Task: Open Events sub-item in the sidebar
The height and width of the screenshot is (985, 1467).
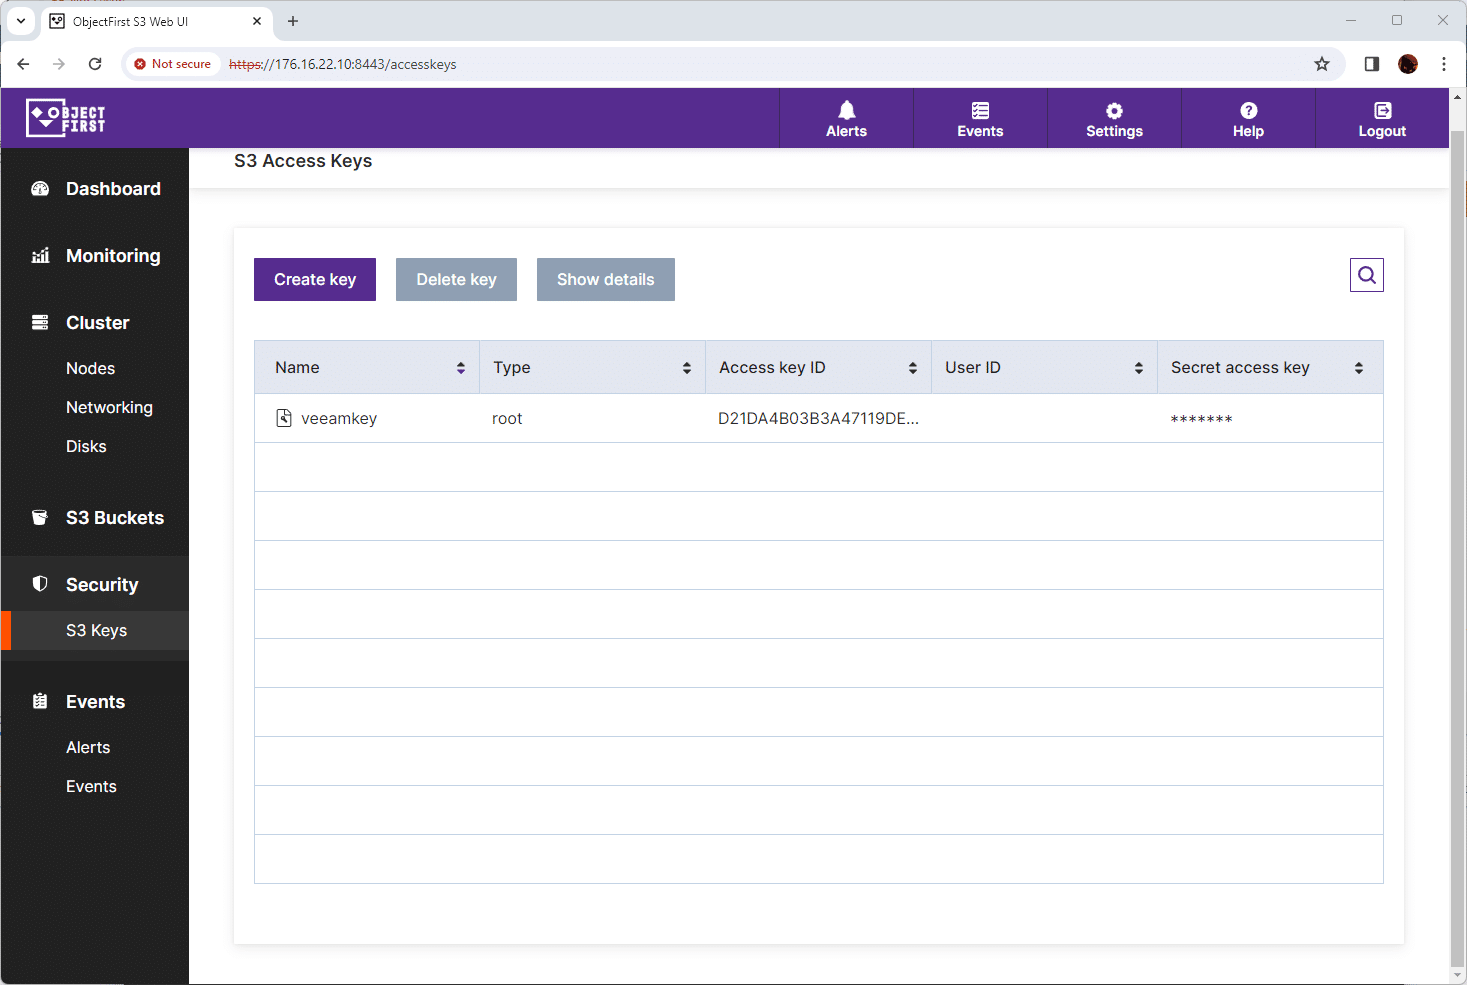Action: (x=91, y=786)
